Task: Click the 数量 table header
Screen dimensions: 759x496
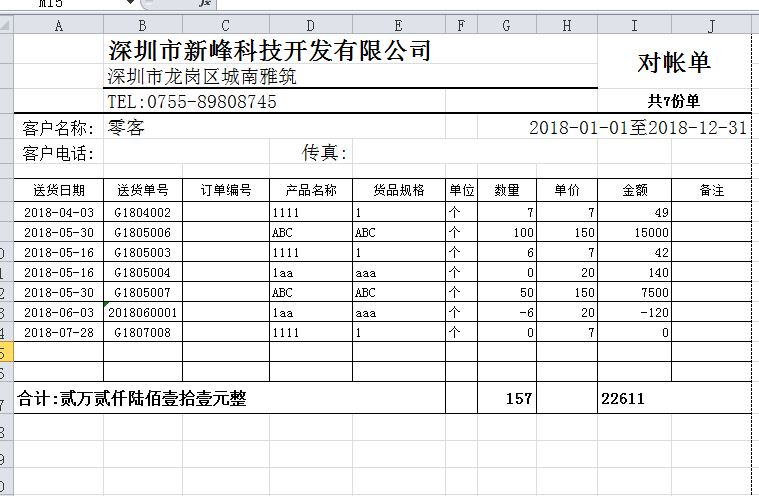Action: click(x=507, y=190)
